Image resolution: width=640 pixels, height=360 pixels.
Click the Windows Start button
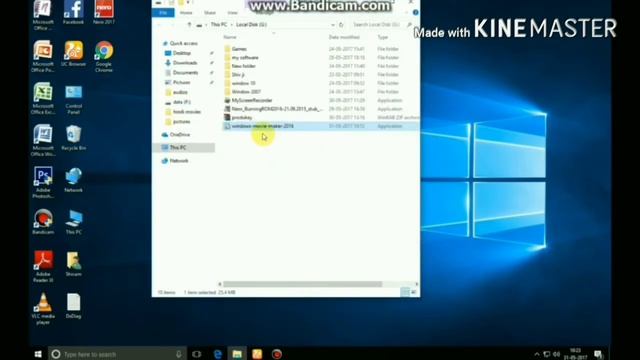coord(38,354)
